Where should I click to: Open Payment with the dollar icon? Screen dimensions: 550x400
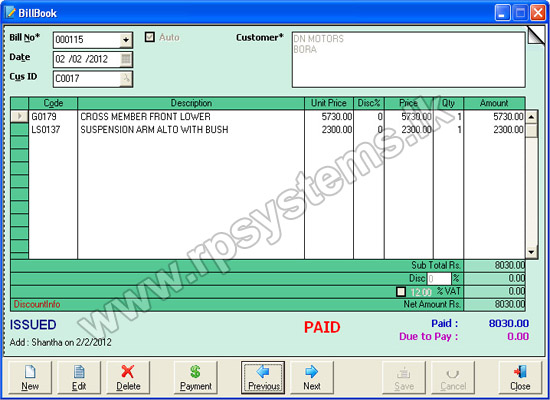(x=196, y=378)
